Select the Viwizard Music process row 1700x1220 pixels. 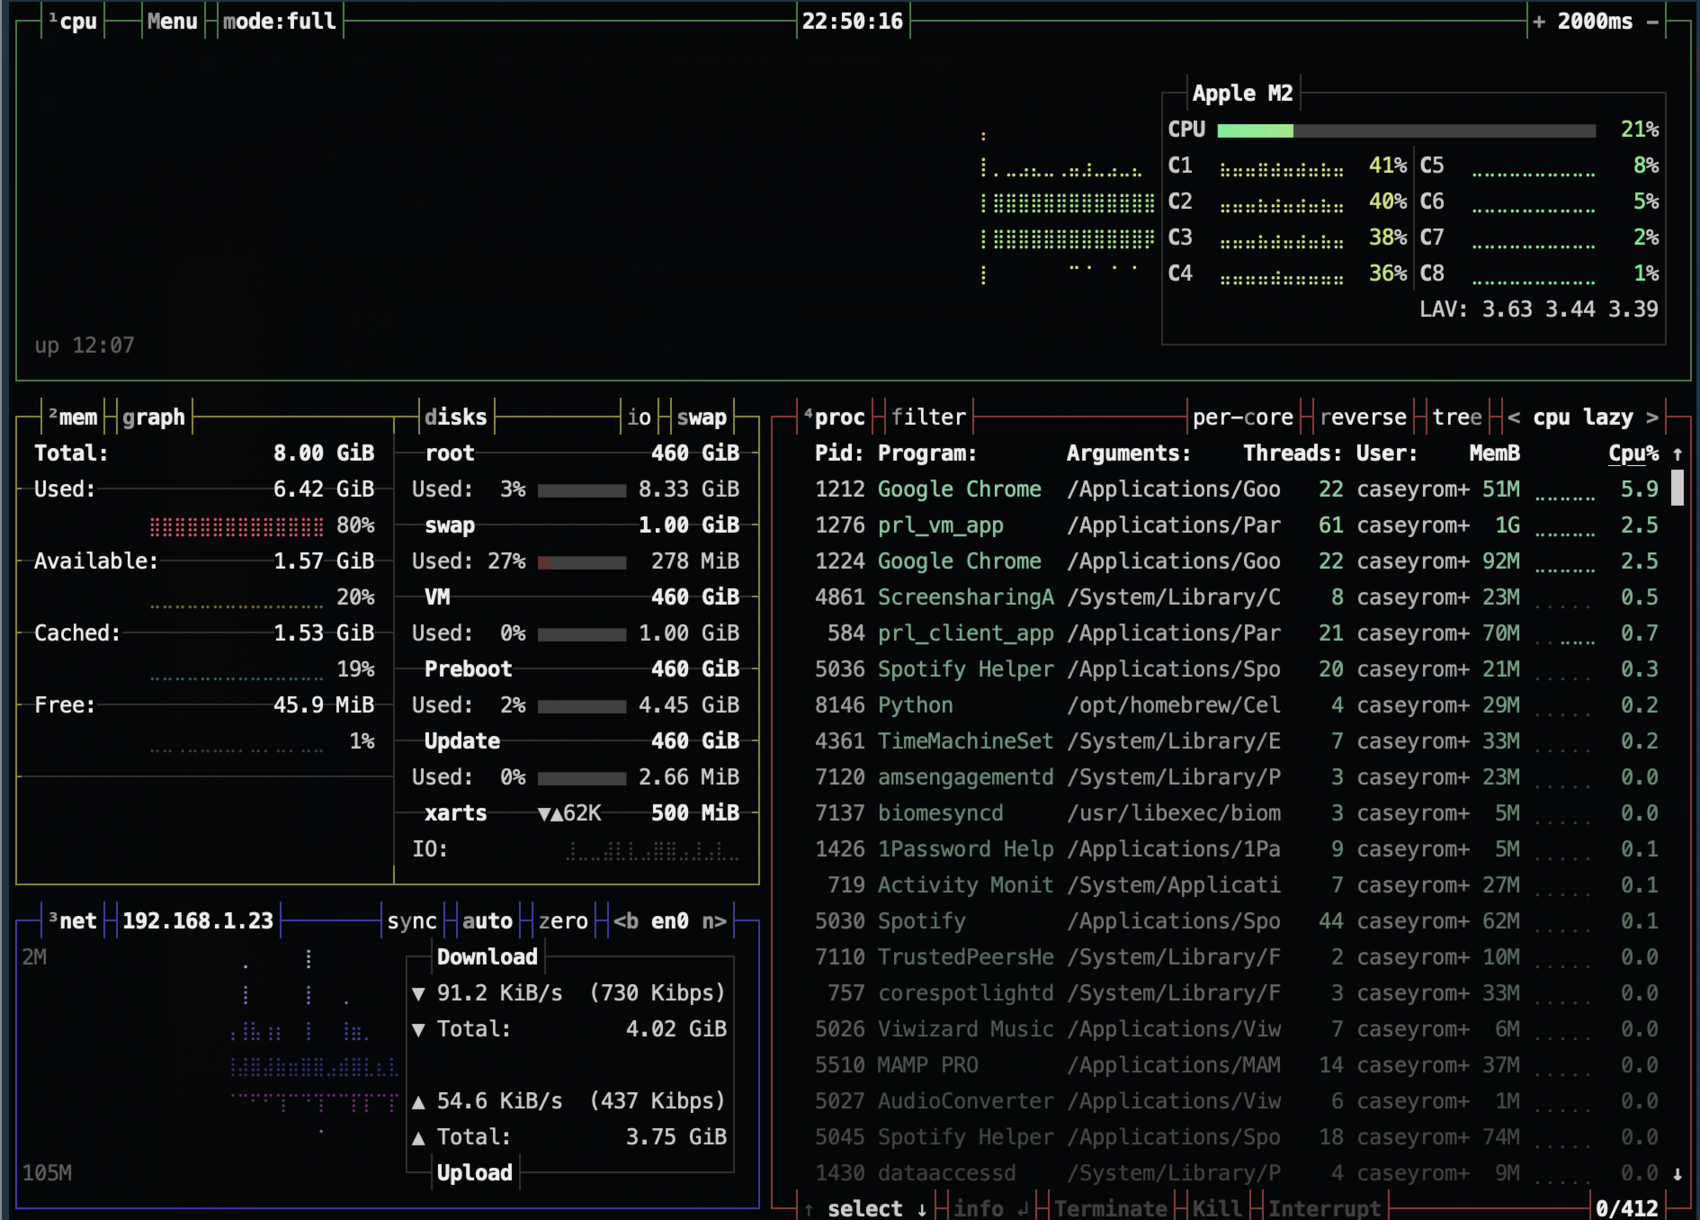click(1236, 1029)
